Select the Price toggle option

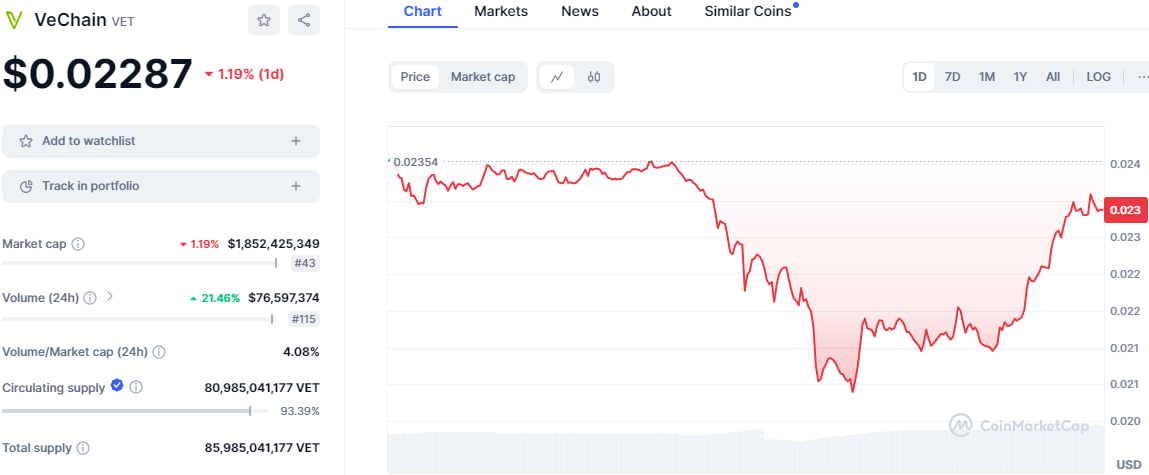tap(415, 77)
